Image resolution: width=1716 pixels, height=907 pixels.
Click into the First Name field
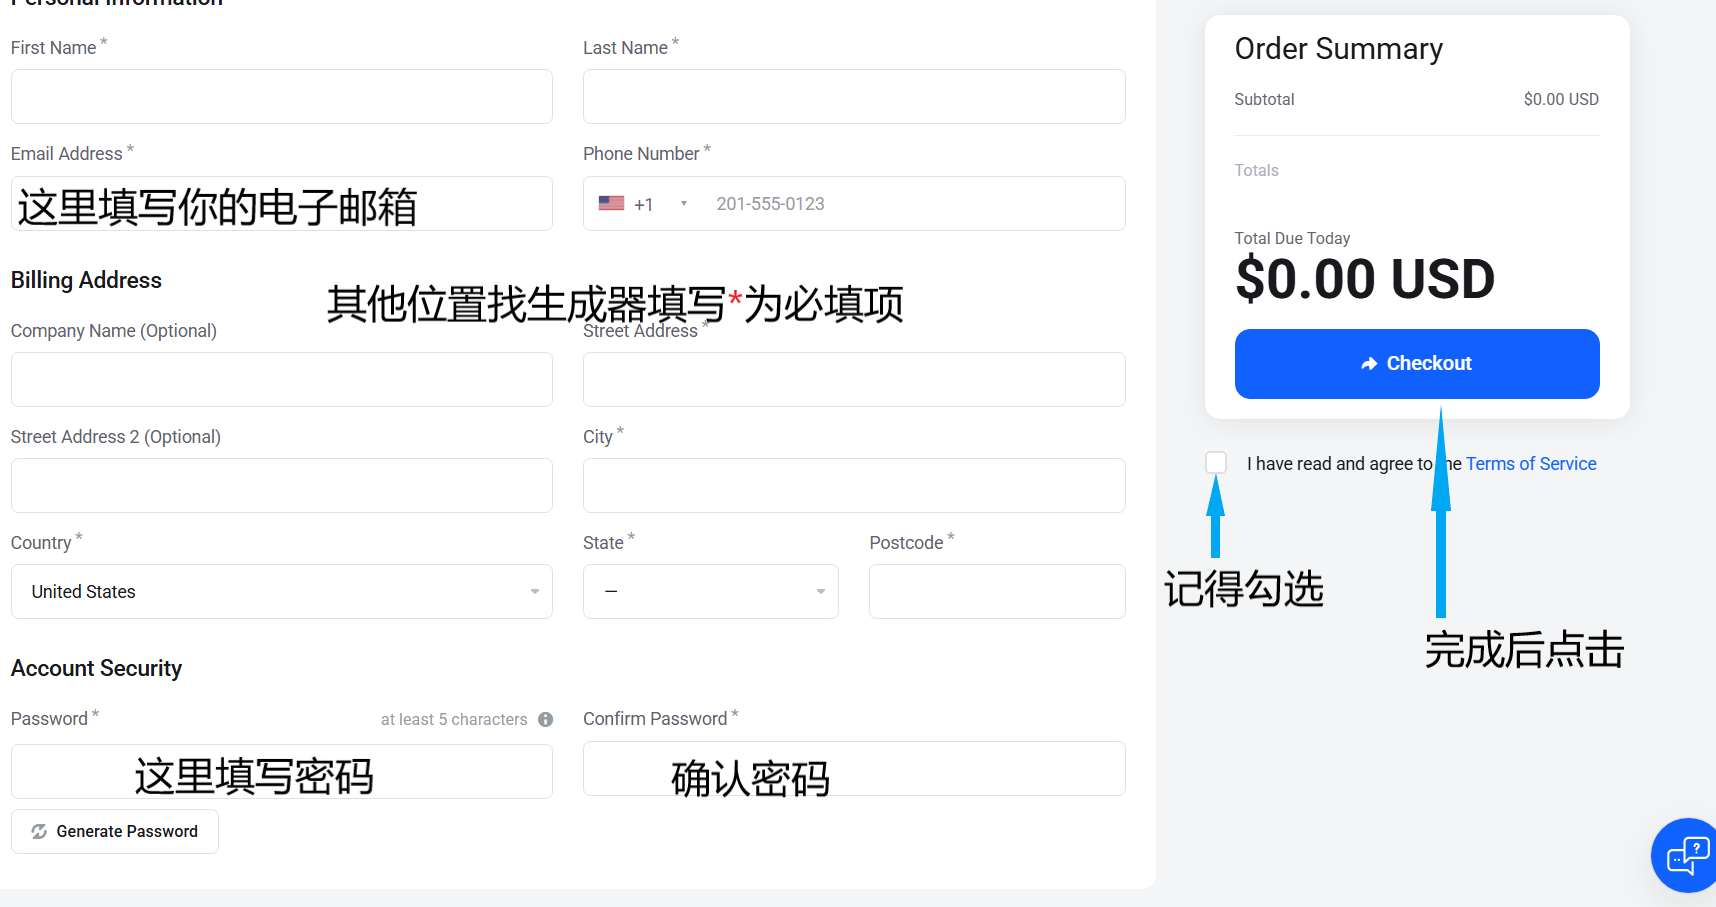pos(281,97)
